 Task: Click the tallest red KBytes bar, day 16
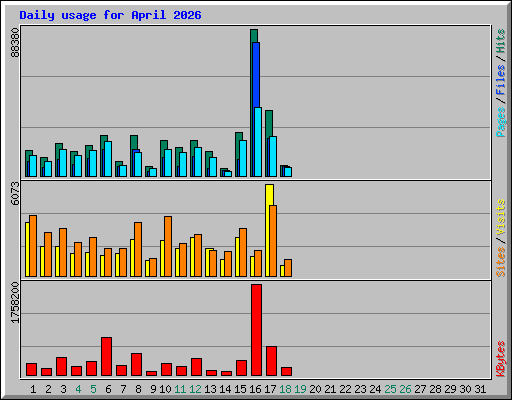click(x=256, y=330)
